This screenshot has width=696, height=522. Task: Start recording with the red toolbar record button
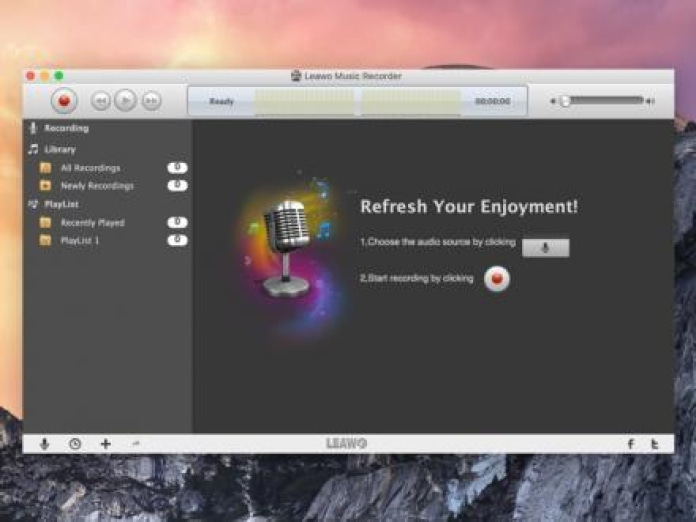tap(64, 101)
